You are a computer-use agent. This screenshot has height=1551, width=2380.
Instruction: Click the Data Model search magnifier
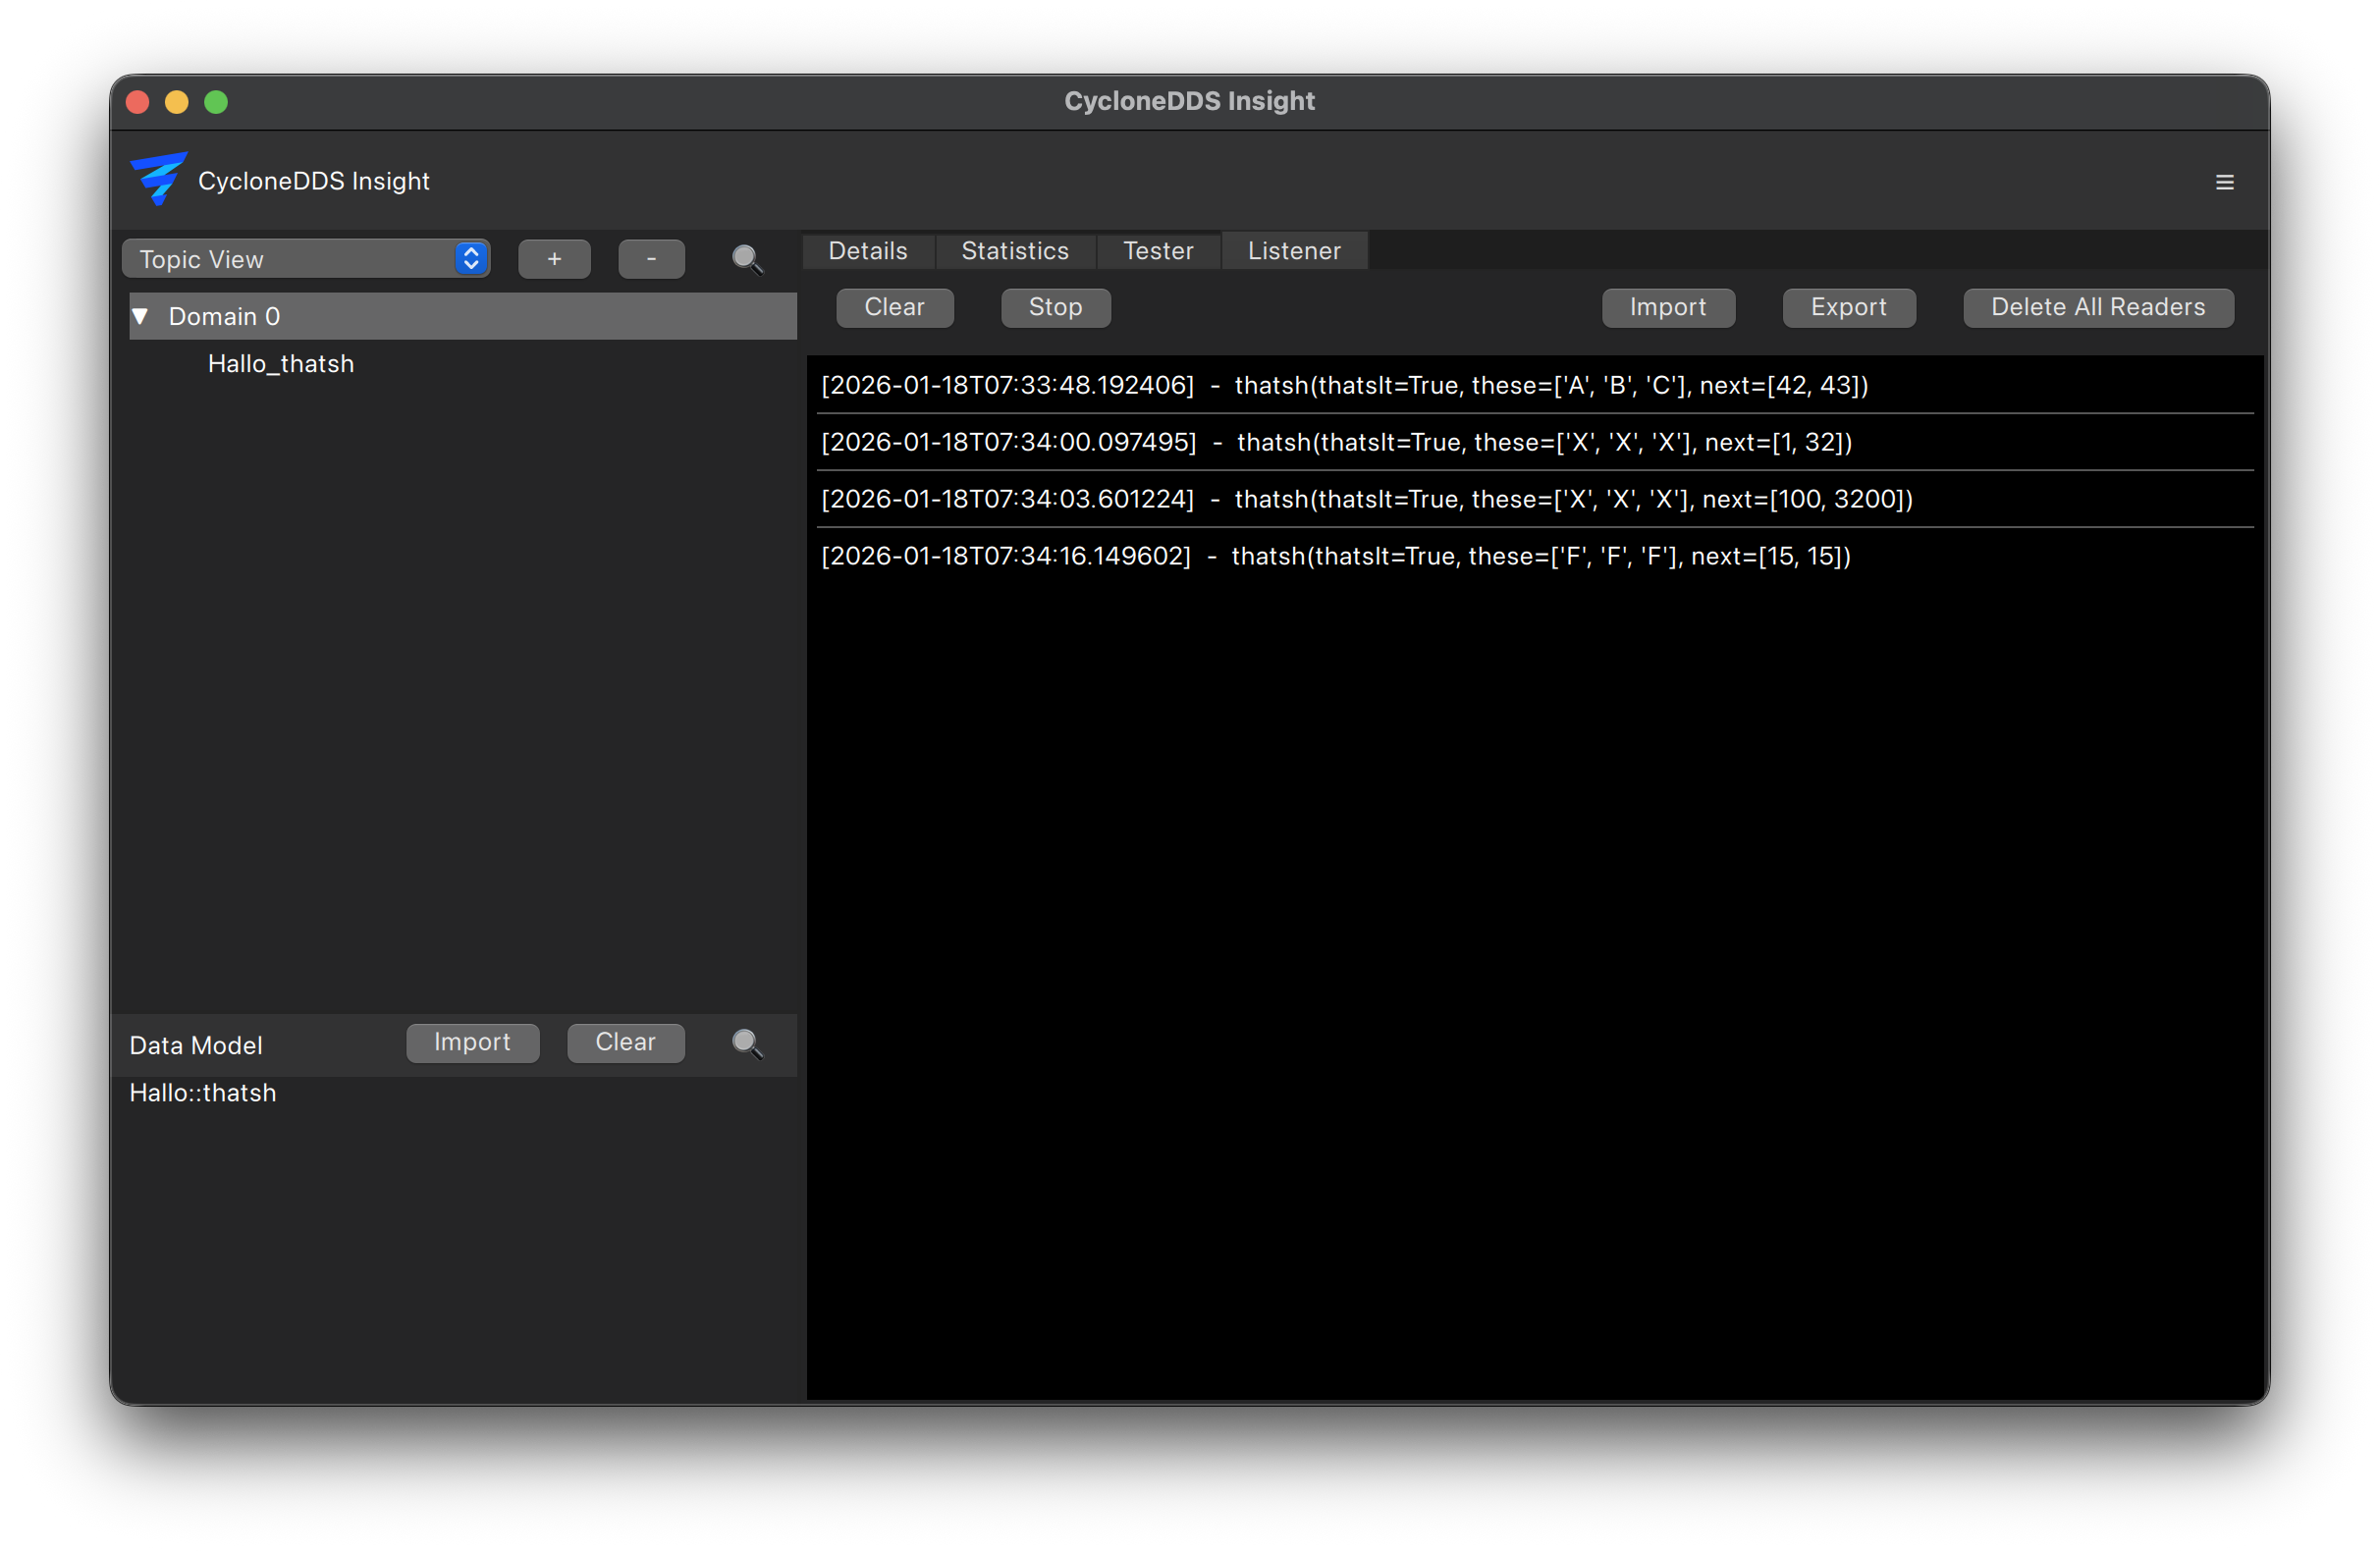pyautogui.click(x=746, y=1043)
